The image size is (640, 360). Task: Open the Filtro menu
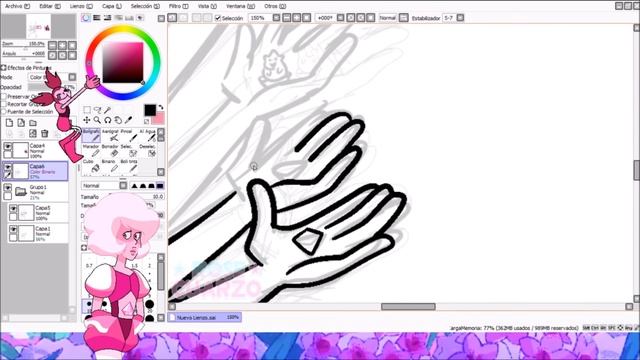178,6
